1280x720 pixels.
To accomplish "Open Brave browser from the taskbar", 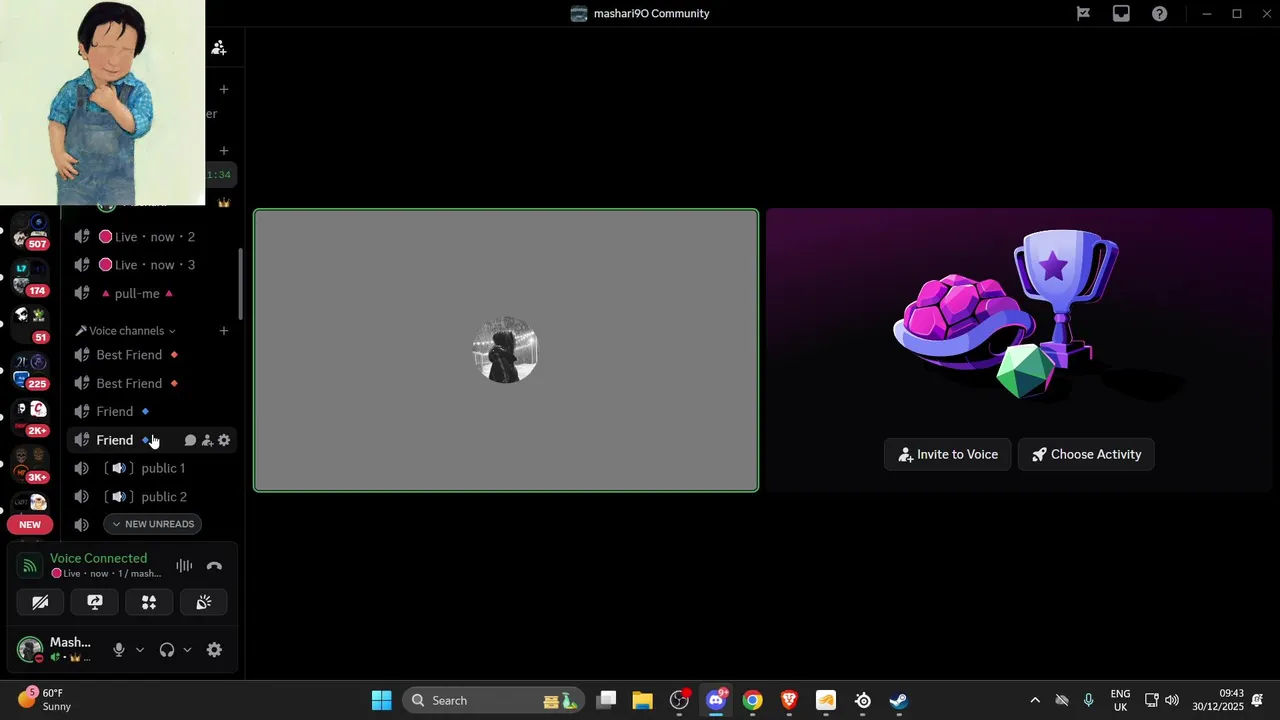I will coord(789,700).
